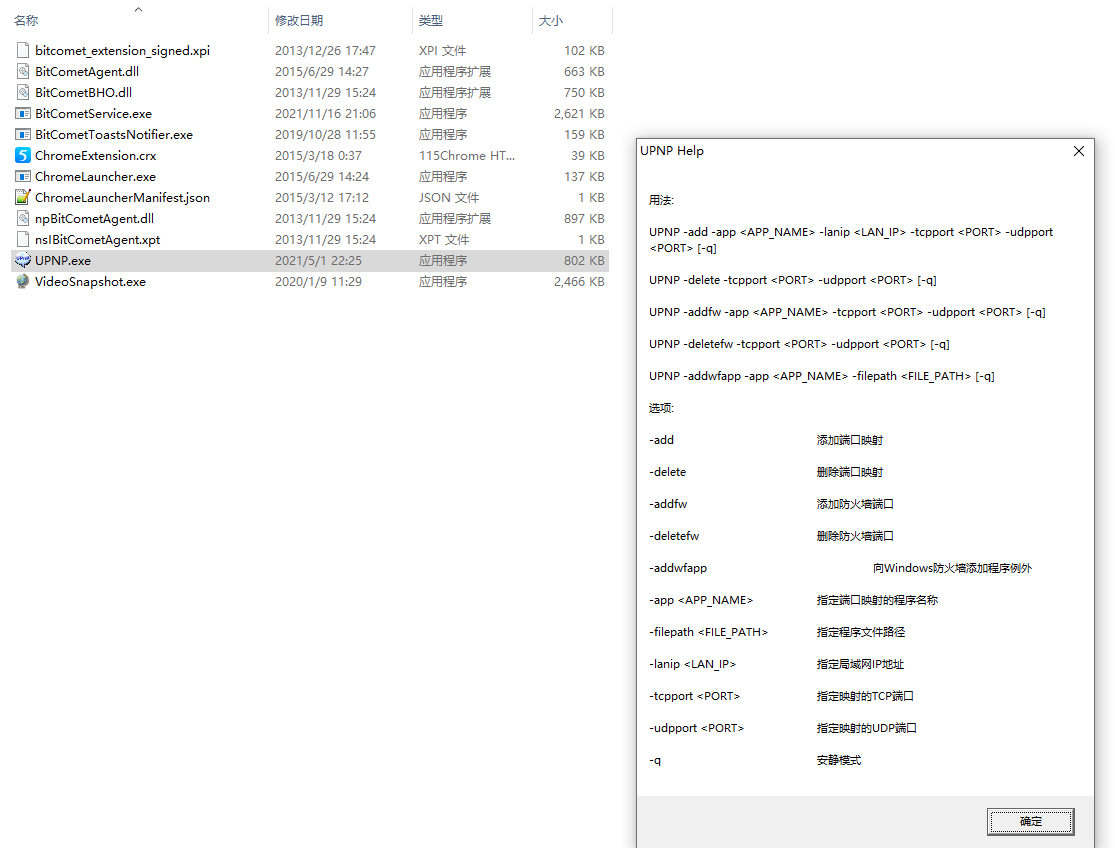Click the BitCometBHO.dll file icon
Viewport: 1115px width, 848px height.
point(23,92)
